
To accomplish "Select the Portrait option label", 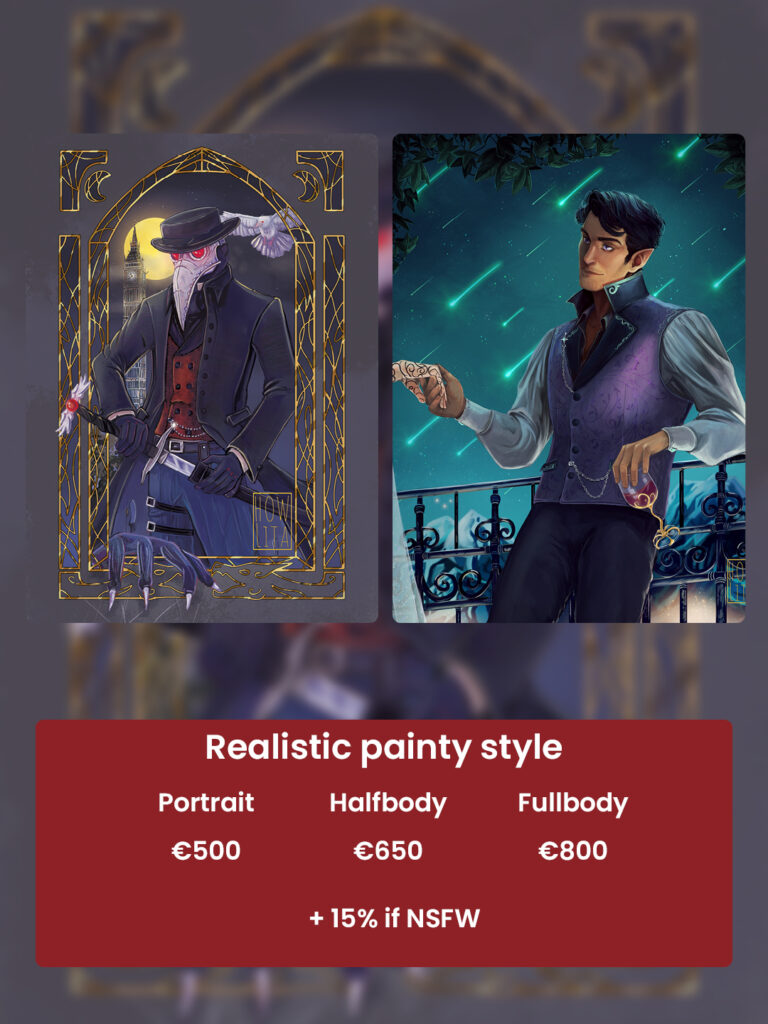I will (x=206, y=802).
